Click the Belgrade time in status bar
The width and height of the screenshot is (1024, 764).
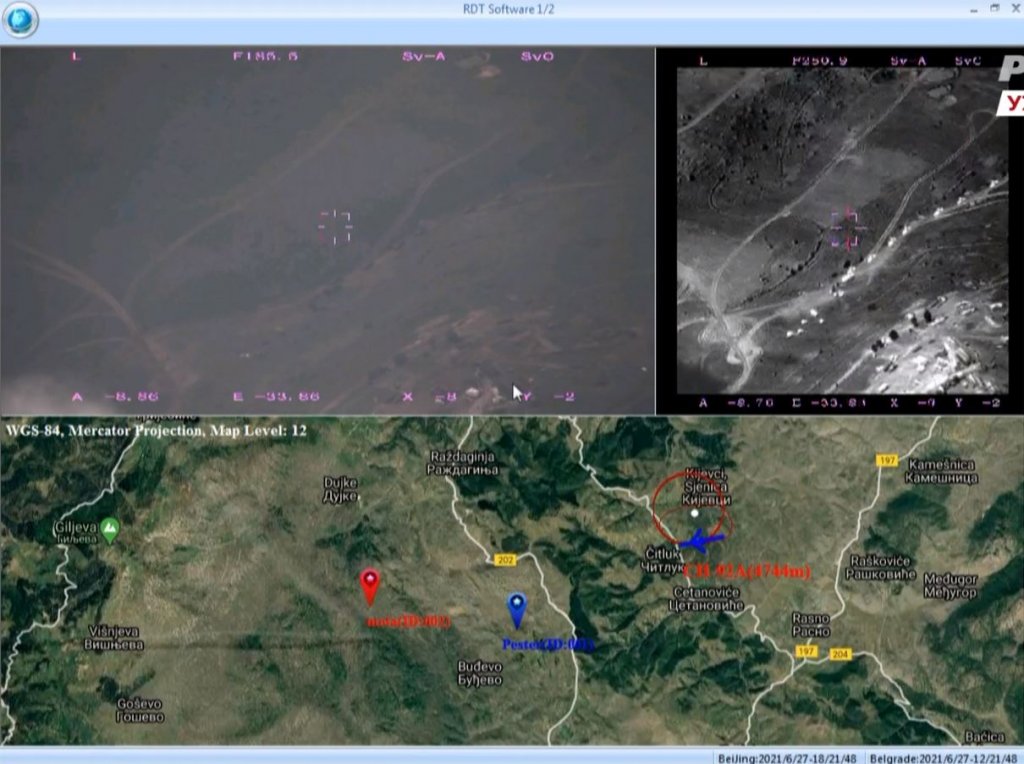[944, 757]
